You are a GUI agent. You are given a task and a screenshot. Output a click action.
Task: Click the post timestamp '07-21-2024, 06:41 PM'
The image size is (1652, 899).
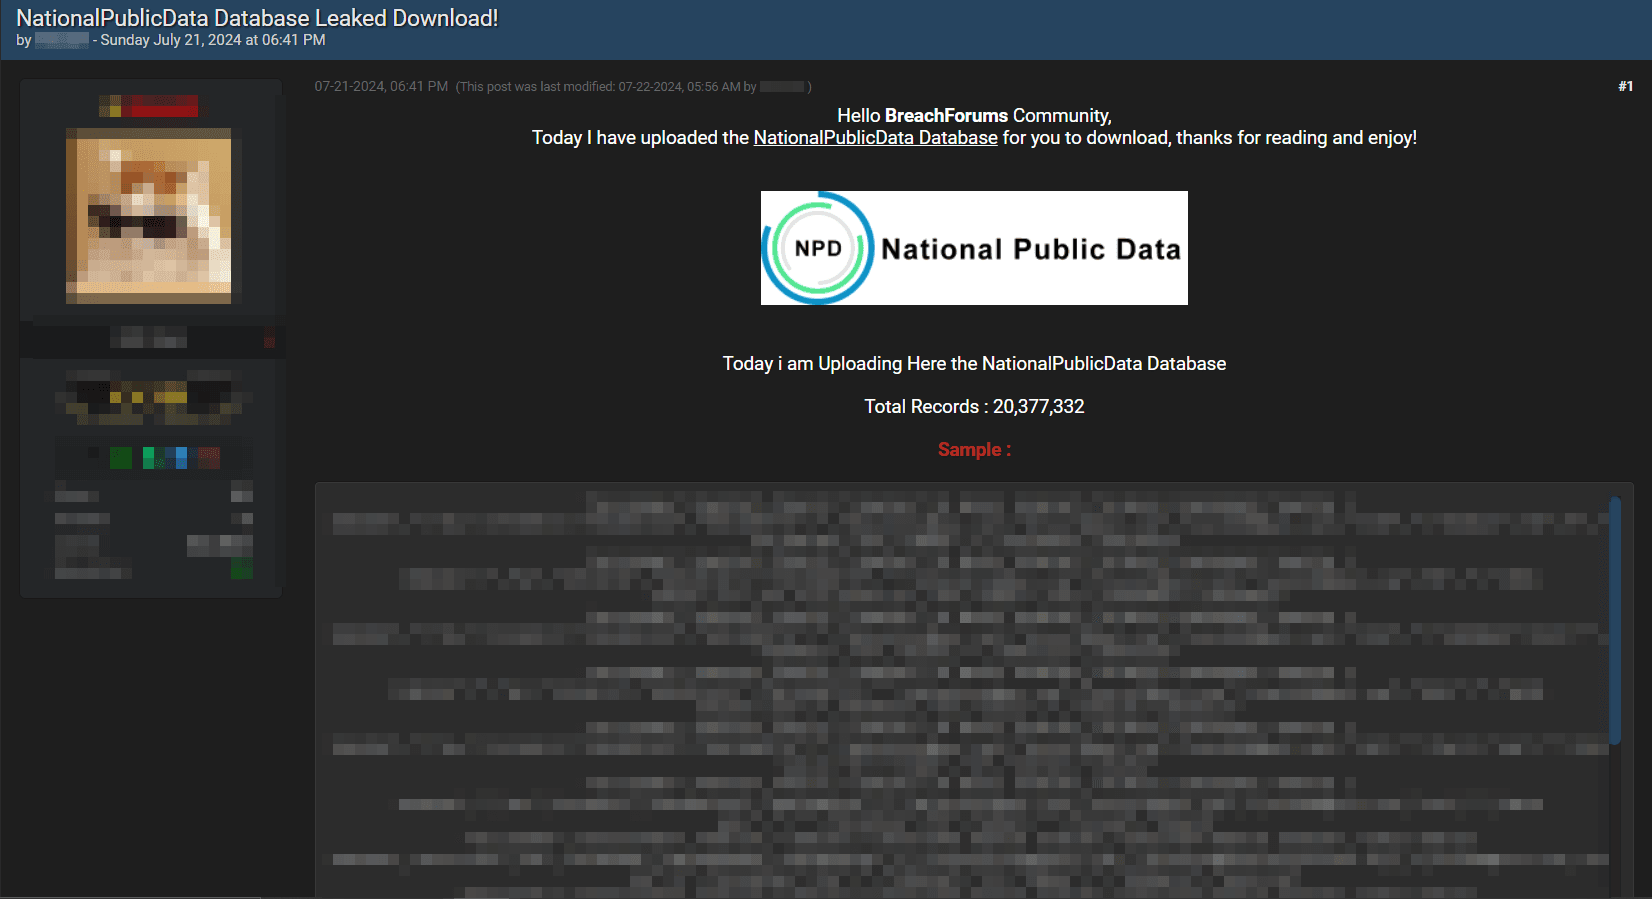click(x=381, y=87)
